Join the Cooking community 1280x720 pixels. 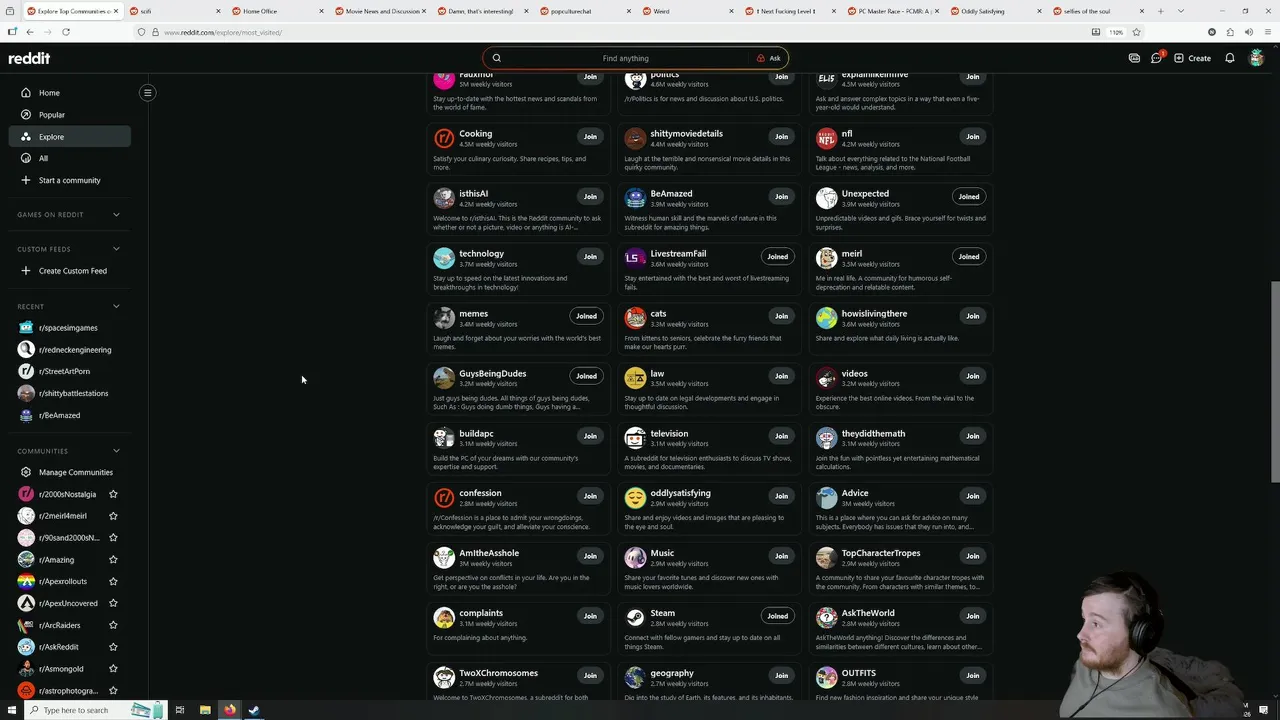point(590,136)
